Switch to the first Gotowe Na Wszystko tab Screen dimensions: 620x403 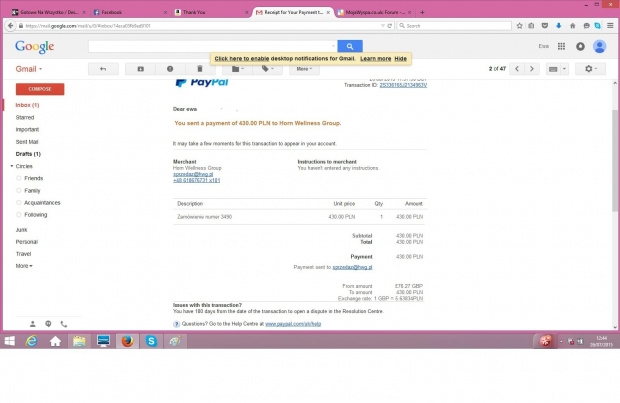pyautogui.click(x=48, y=12)
